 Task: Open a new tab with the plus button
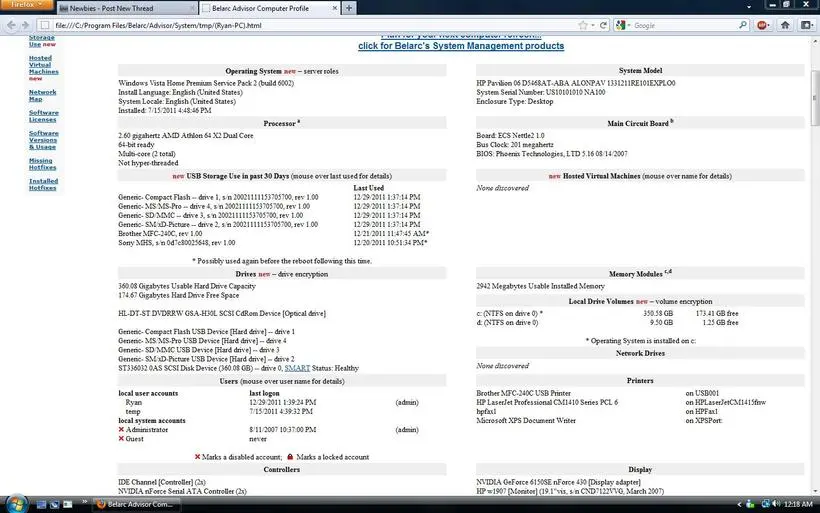click(x=349, y=8)
